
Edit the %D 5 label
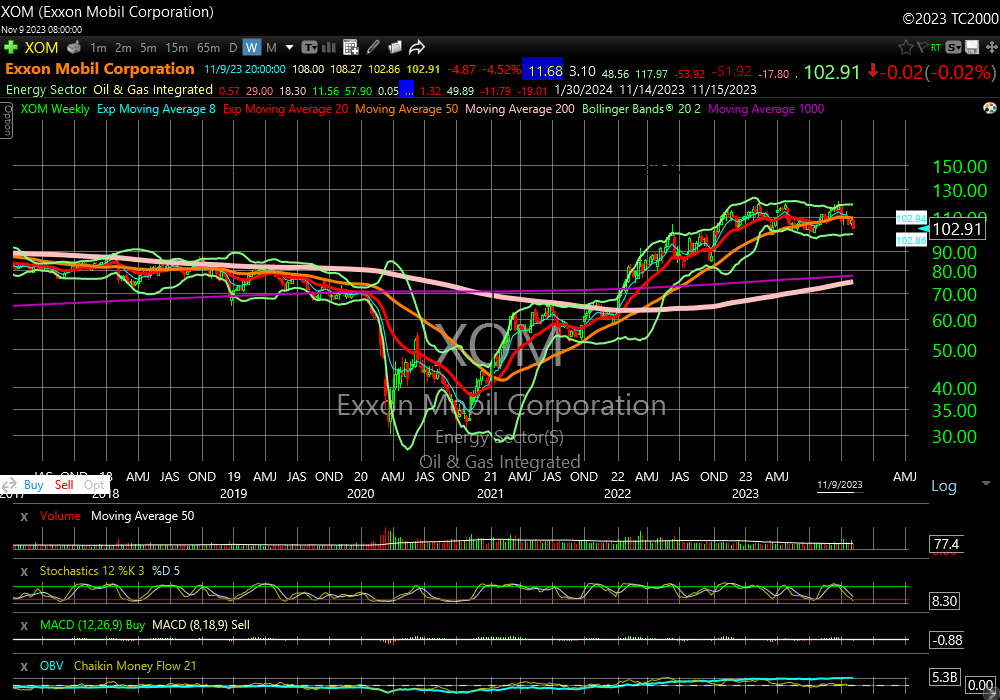pos(166,571)
